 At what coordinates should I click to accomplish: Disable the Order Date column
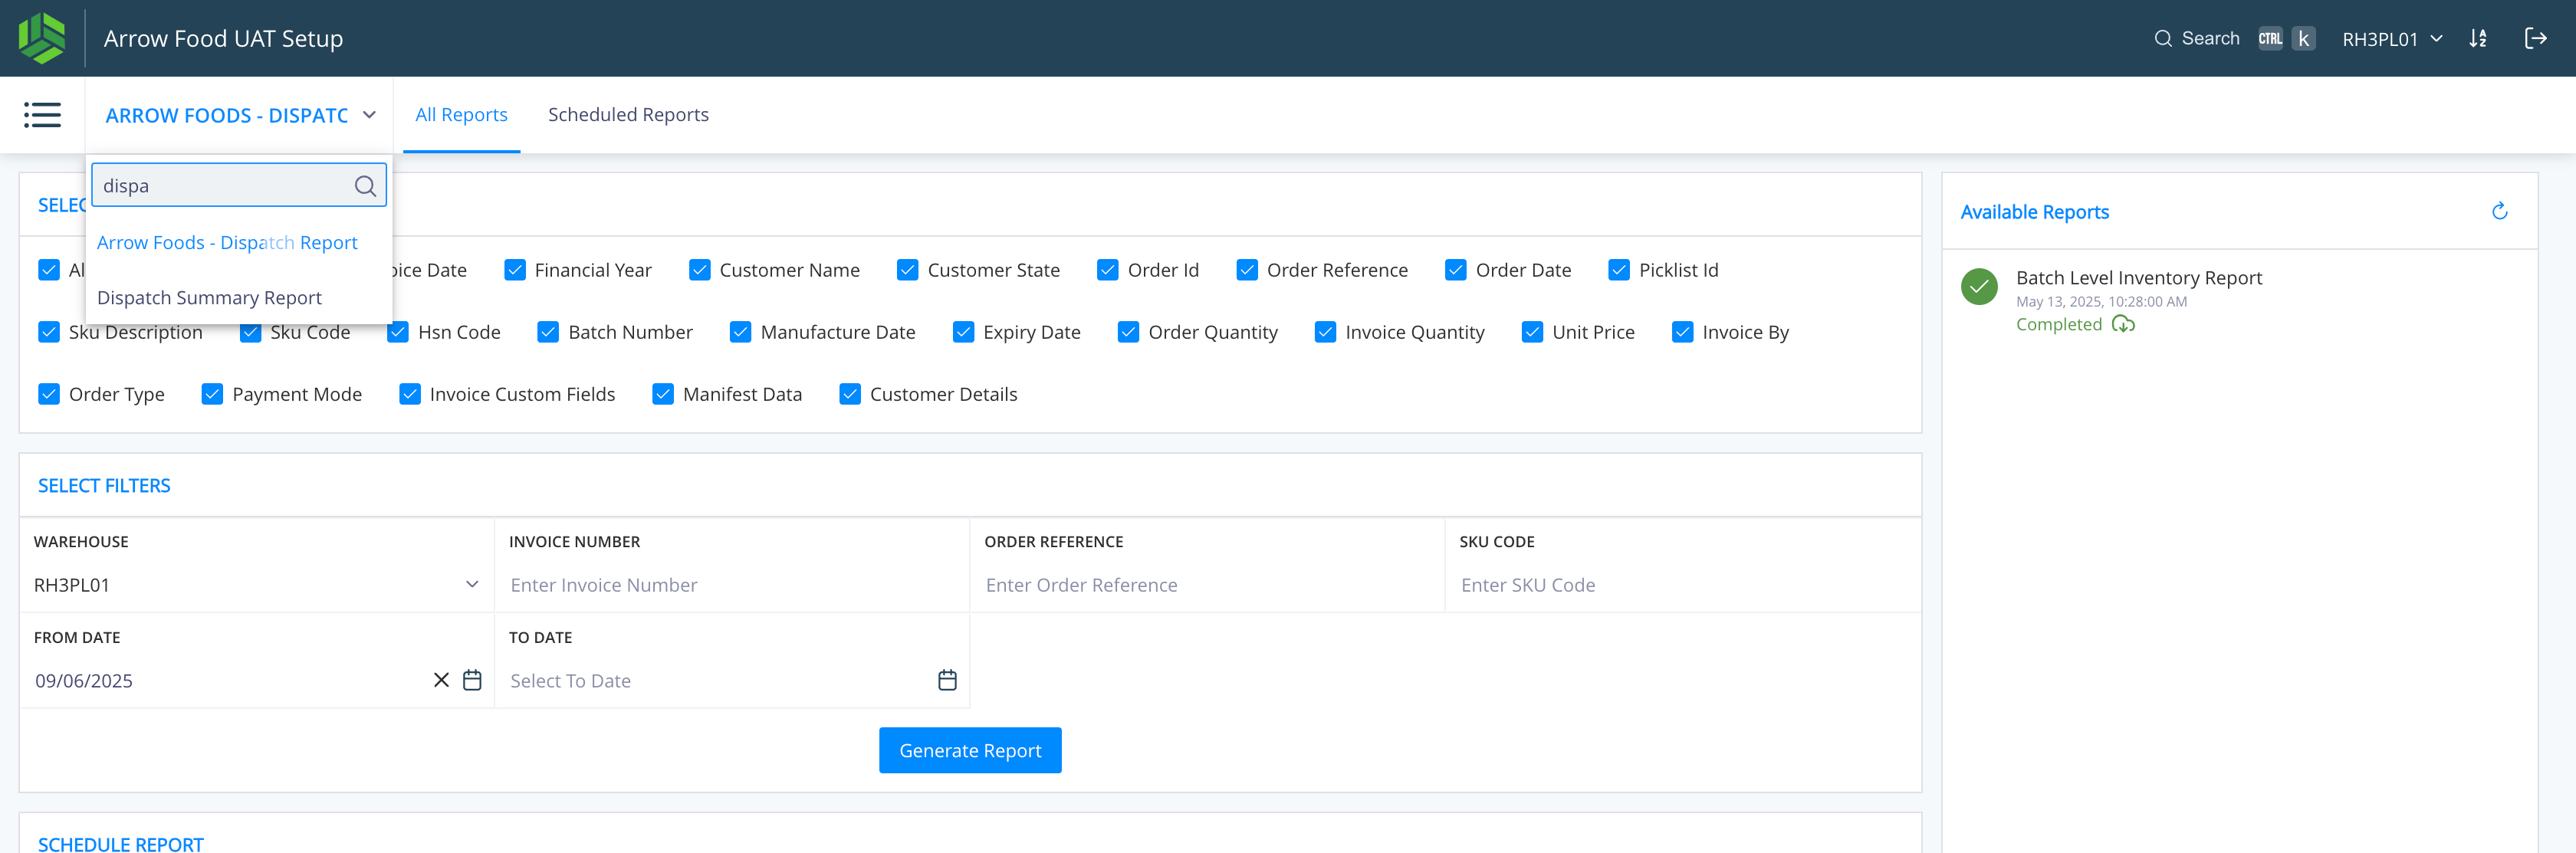click(x=1456, y=270)
